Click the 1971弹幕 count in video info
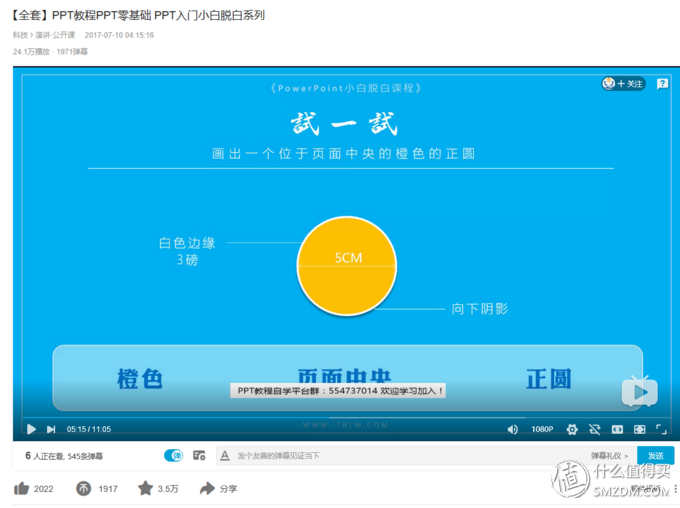 tap(72, 52)
